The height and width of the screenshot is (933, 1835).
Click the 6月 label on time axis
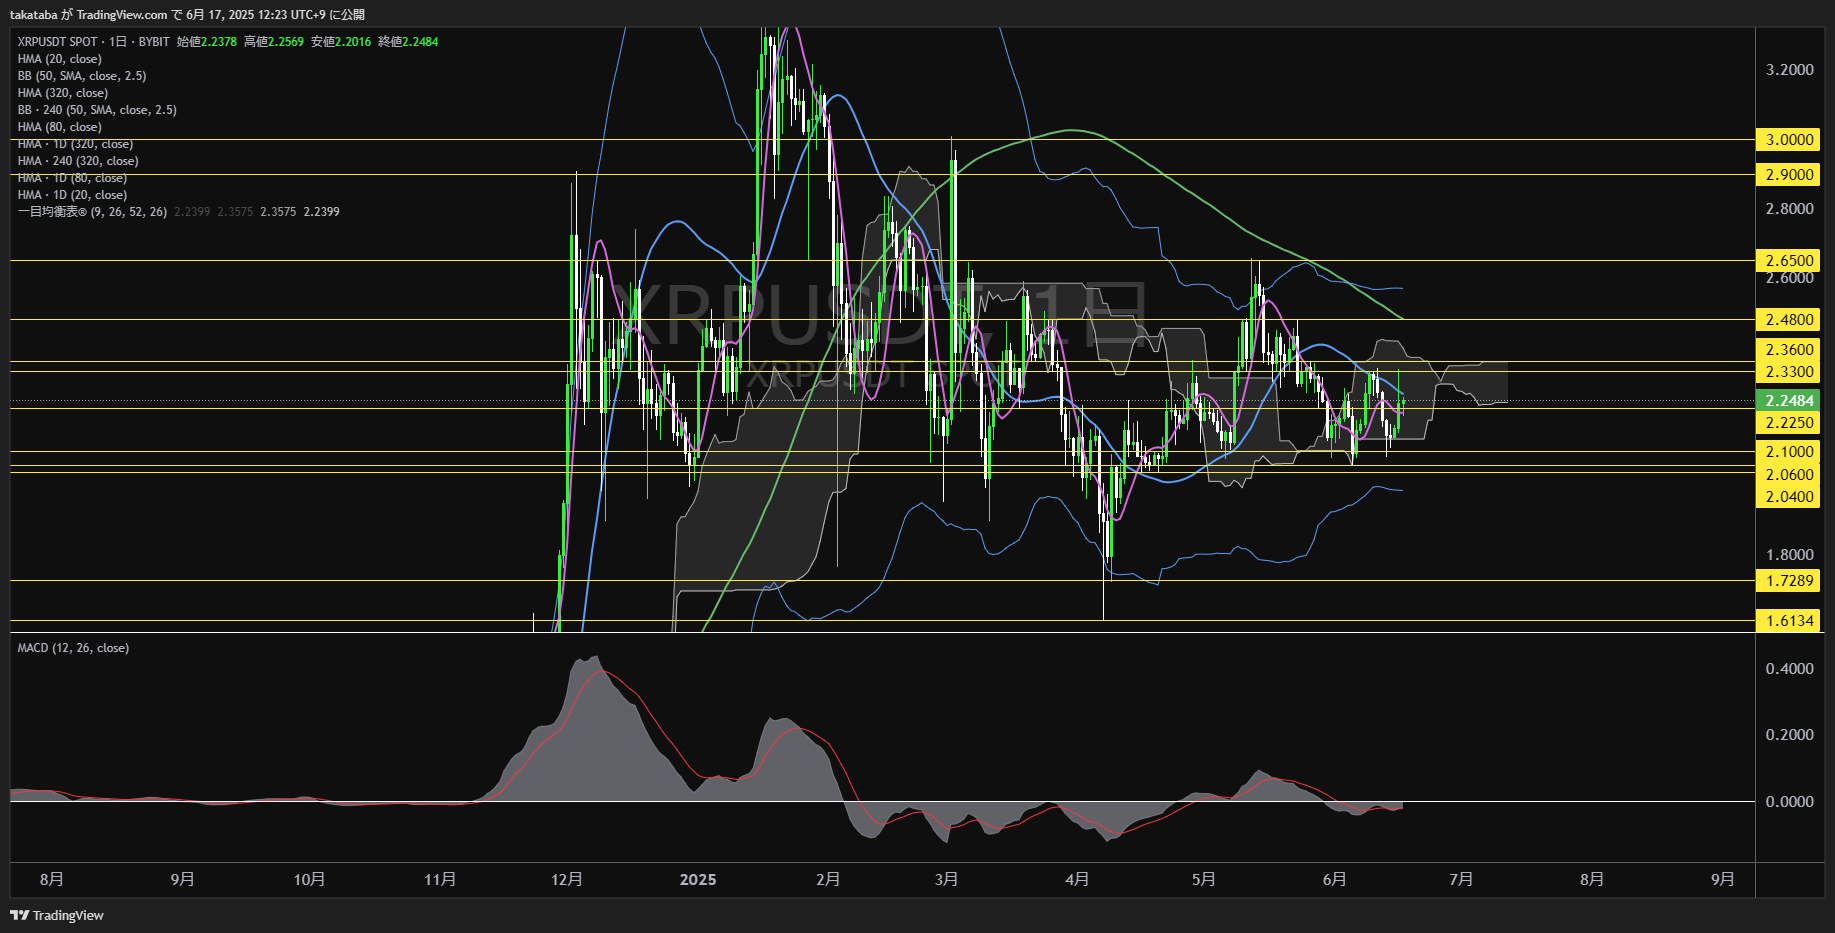click(x=1334, y=880)
